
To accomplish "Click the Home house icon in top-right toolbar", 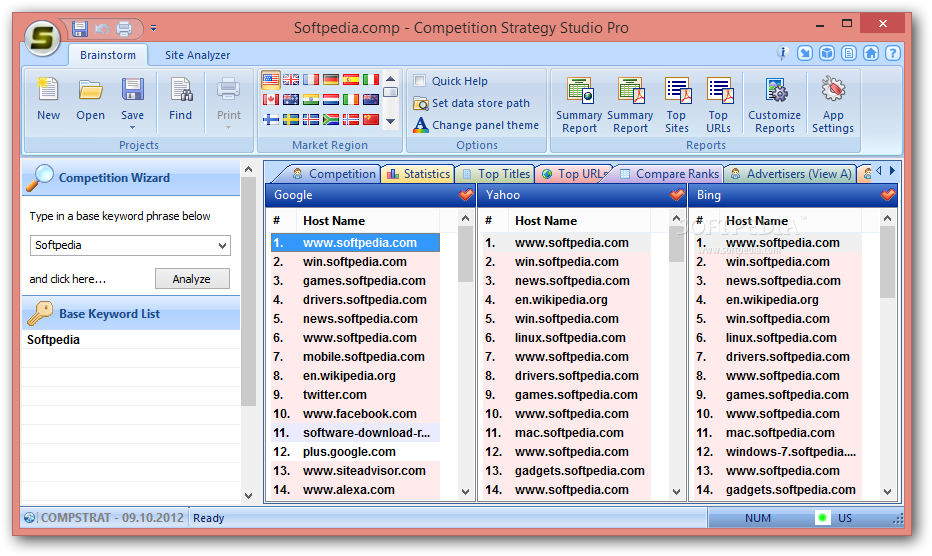I will pos(871,54).
